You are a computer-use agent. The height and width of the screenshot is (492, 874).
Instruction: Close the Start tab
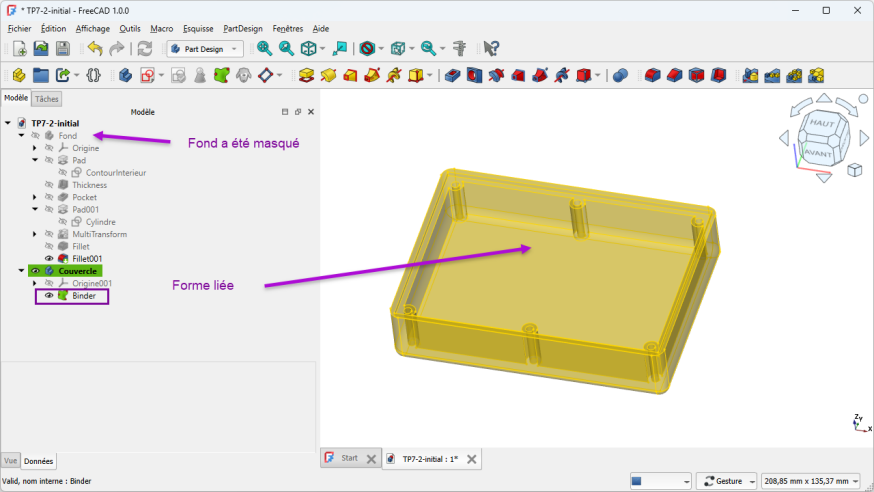click(371, 459)
